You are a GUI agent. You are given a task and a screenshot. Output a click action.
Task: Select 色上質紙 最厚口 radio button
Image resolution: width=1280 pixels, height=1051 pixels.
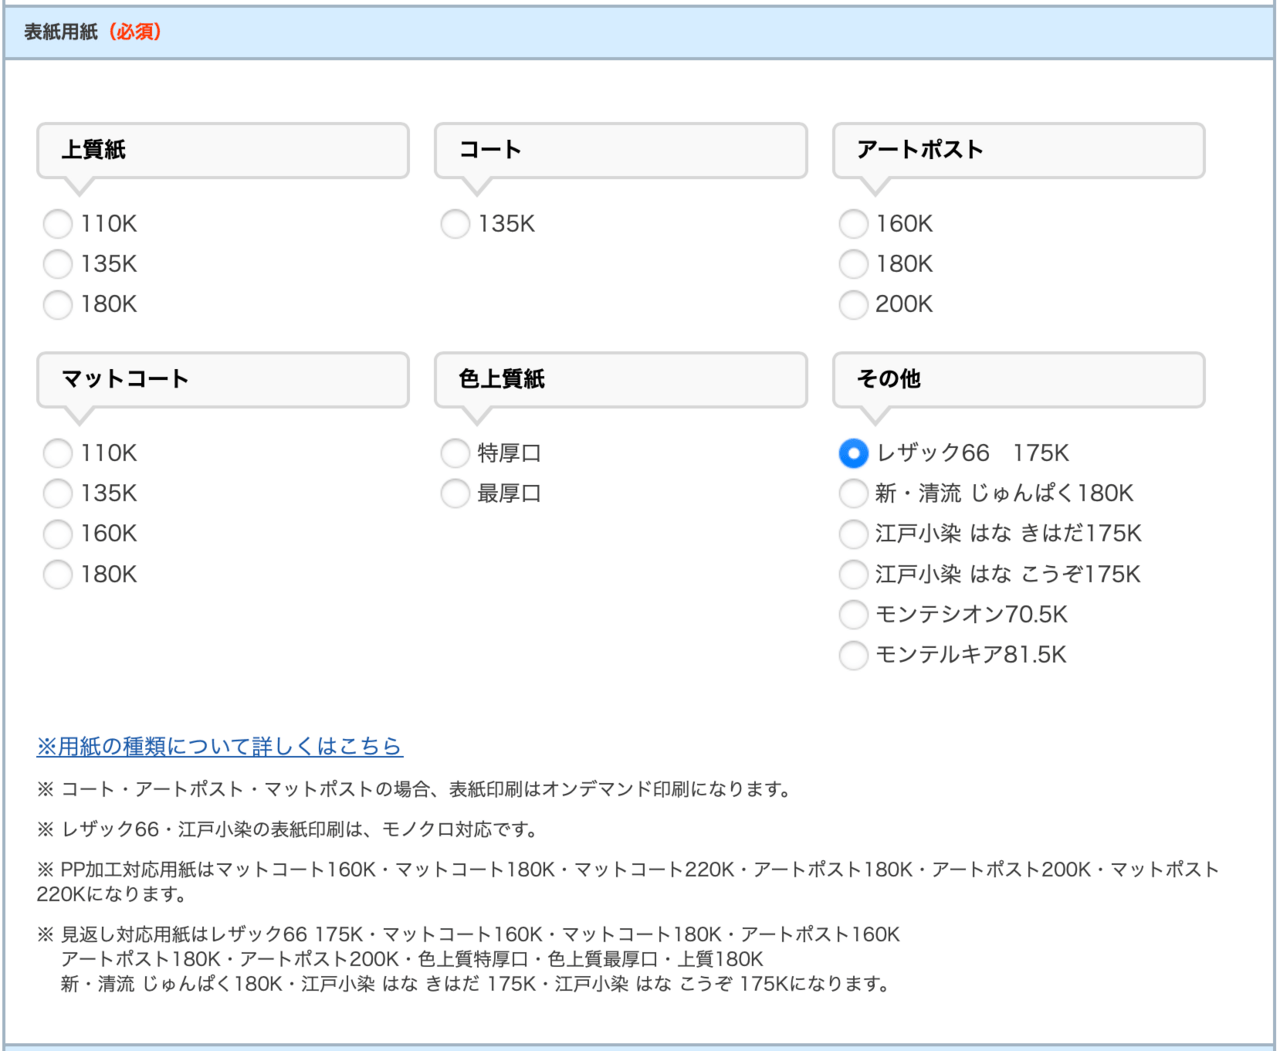point(455,493)
